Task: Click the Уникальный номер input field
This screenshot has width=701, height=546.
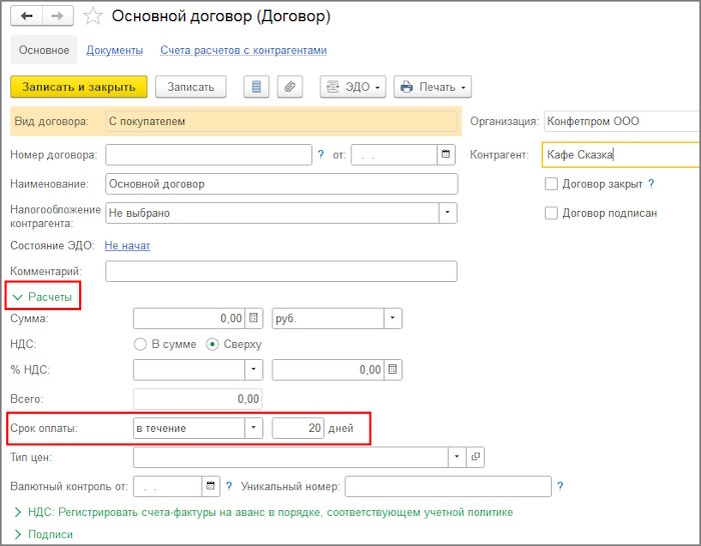Action: tap(448, 486)
